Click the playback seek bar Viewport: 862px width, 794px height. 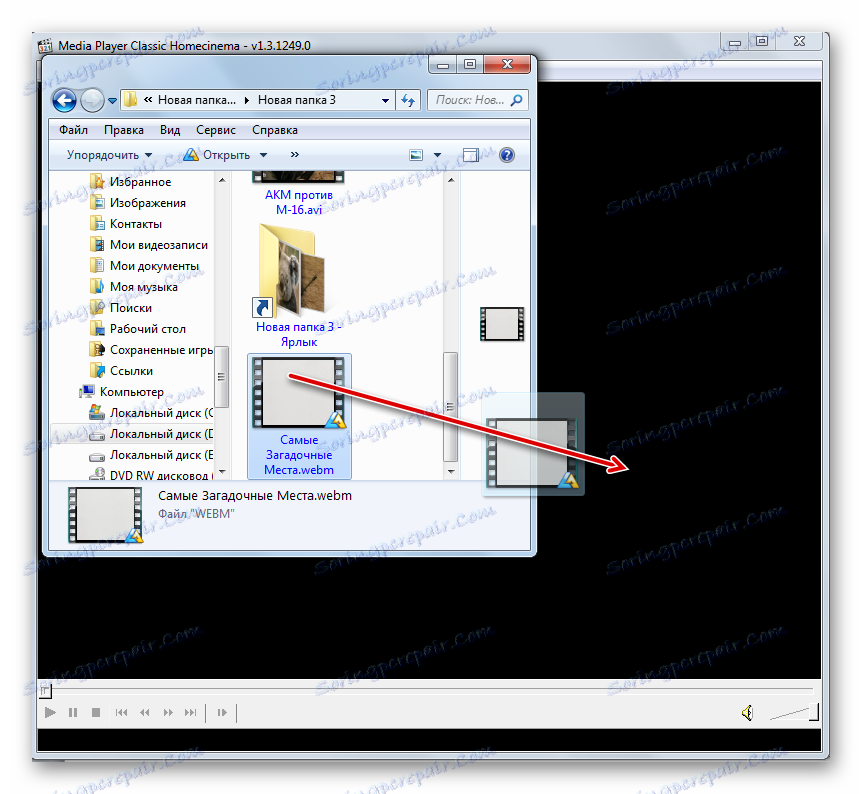pyautogui.click(x=429, y=690)
